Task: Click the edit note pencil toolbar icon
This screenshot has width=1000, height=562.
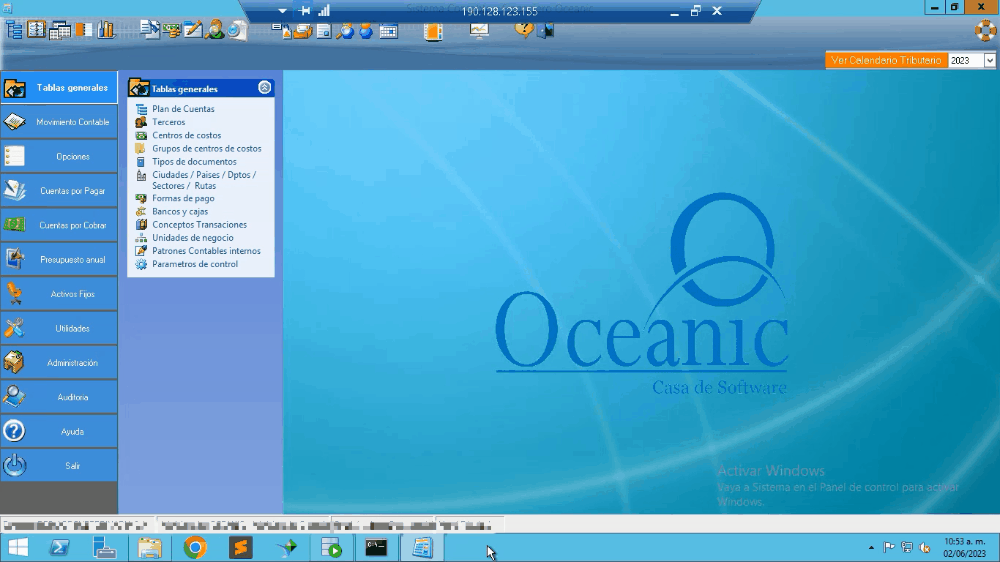Action: [x=194, y=30]
